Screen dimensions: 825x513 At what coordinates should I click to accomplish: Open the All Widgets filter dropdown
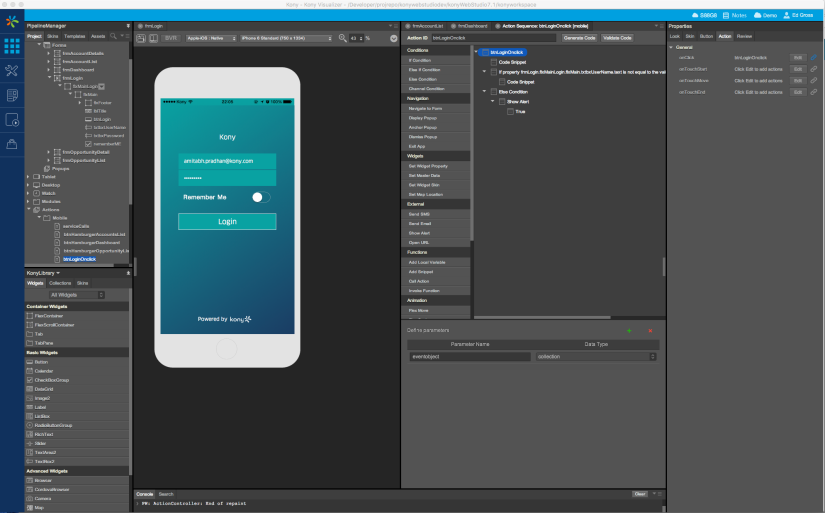[77, 295]
